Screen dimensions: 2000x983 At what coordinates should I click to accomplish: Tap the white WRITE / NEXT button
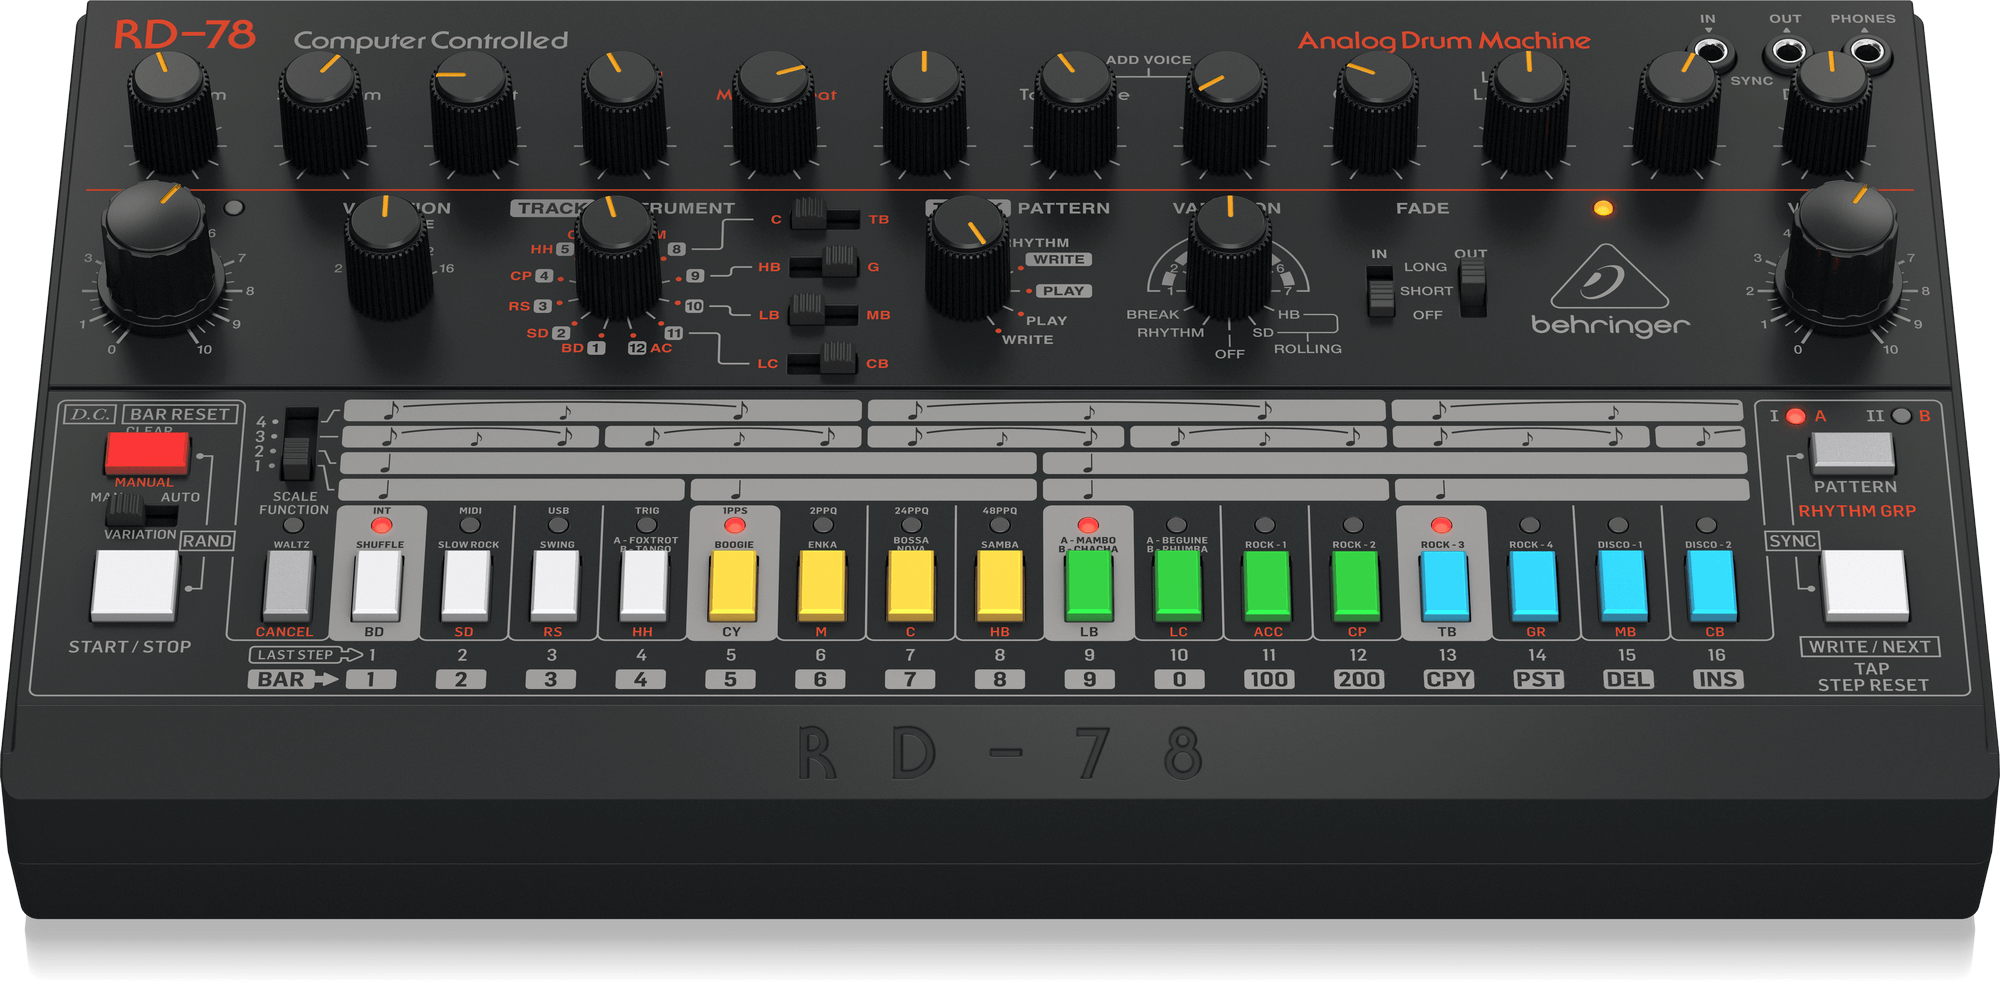[x=1865, y=586]
